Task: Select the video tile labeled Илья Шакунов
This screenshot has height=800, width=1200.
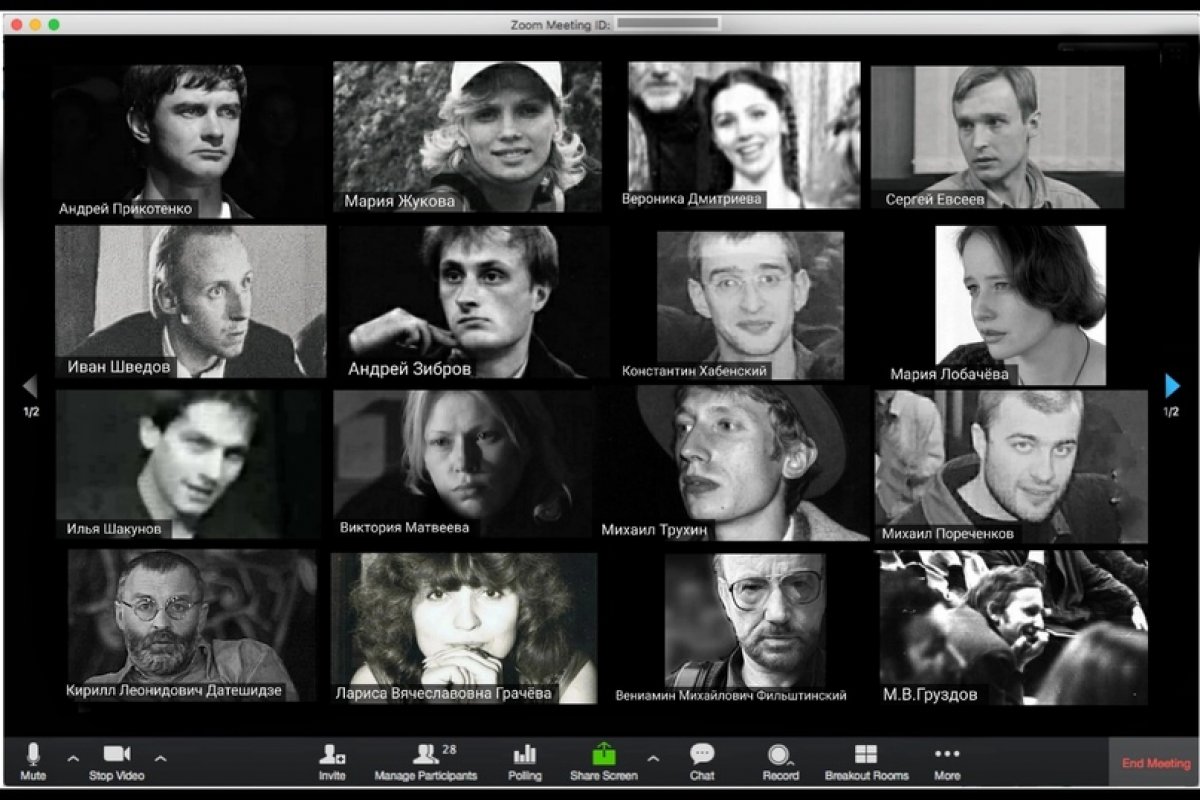Action: coord(188,463)
